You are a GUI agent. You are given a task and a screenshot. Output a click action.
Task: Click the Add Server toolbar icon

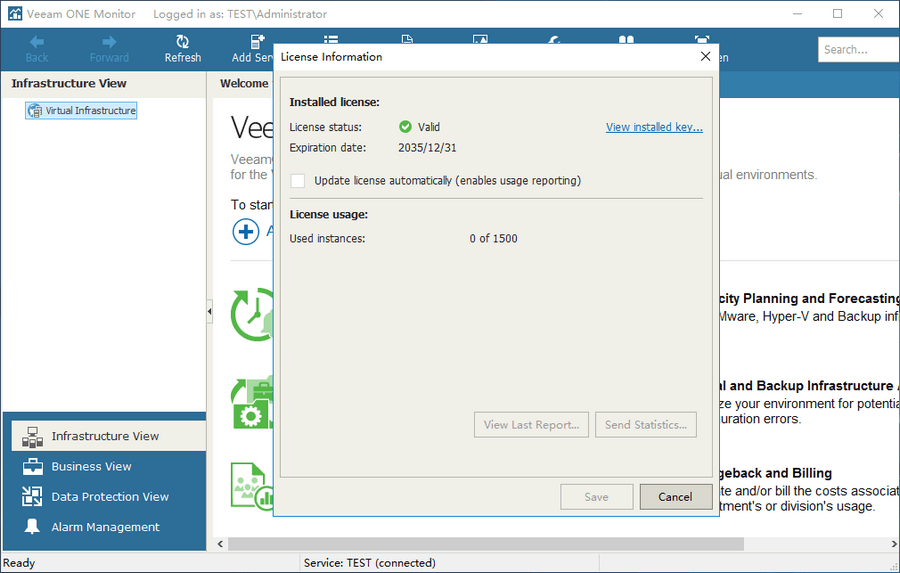pos(257,41)
